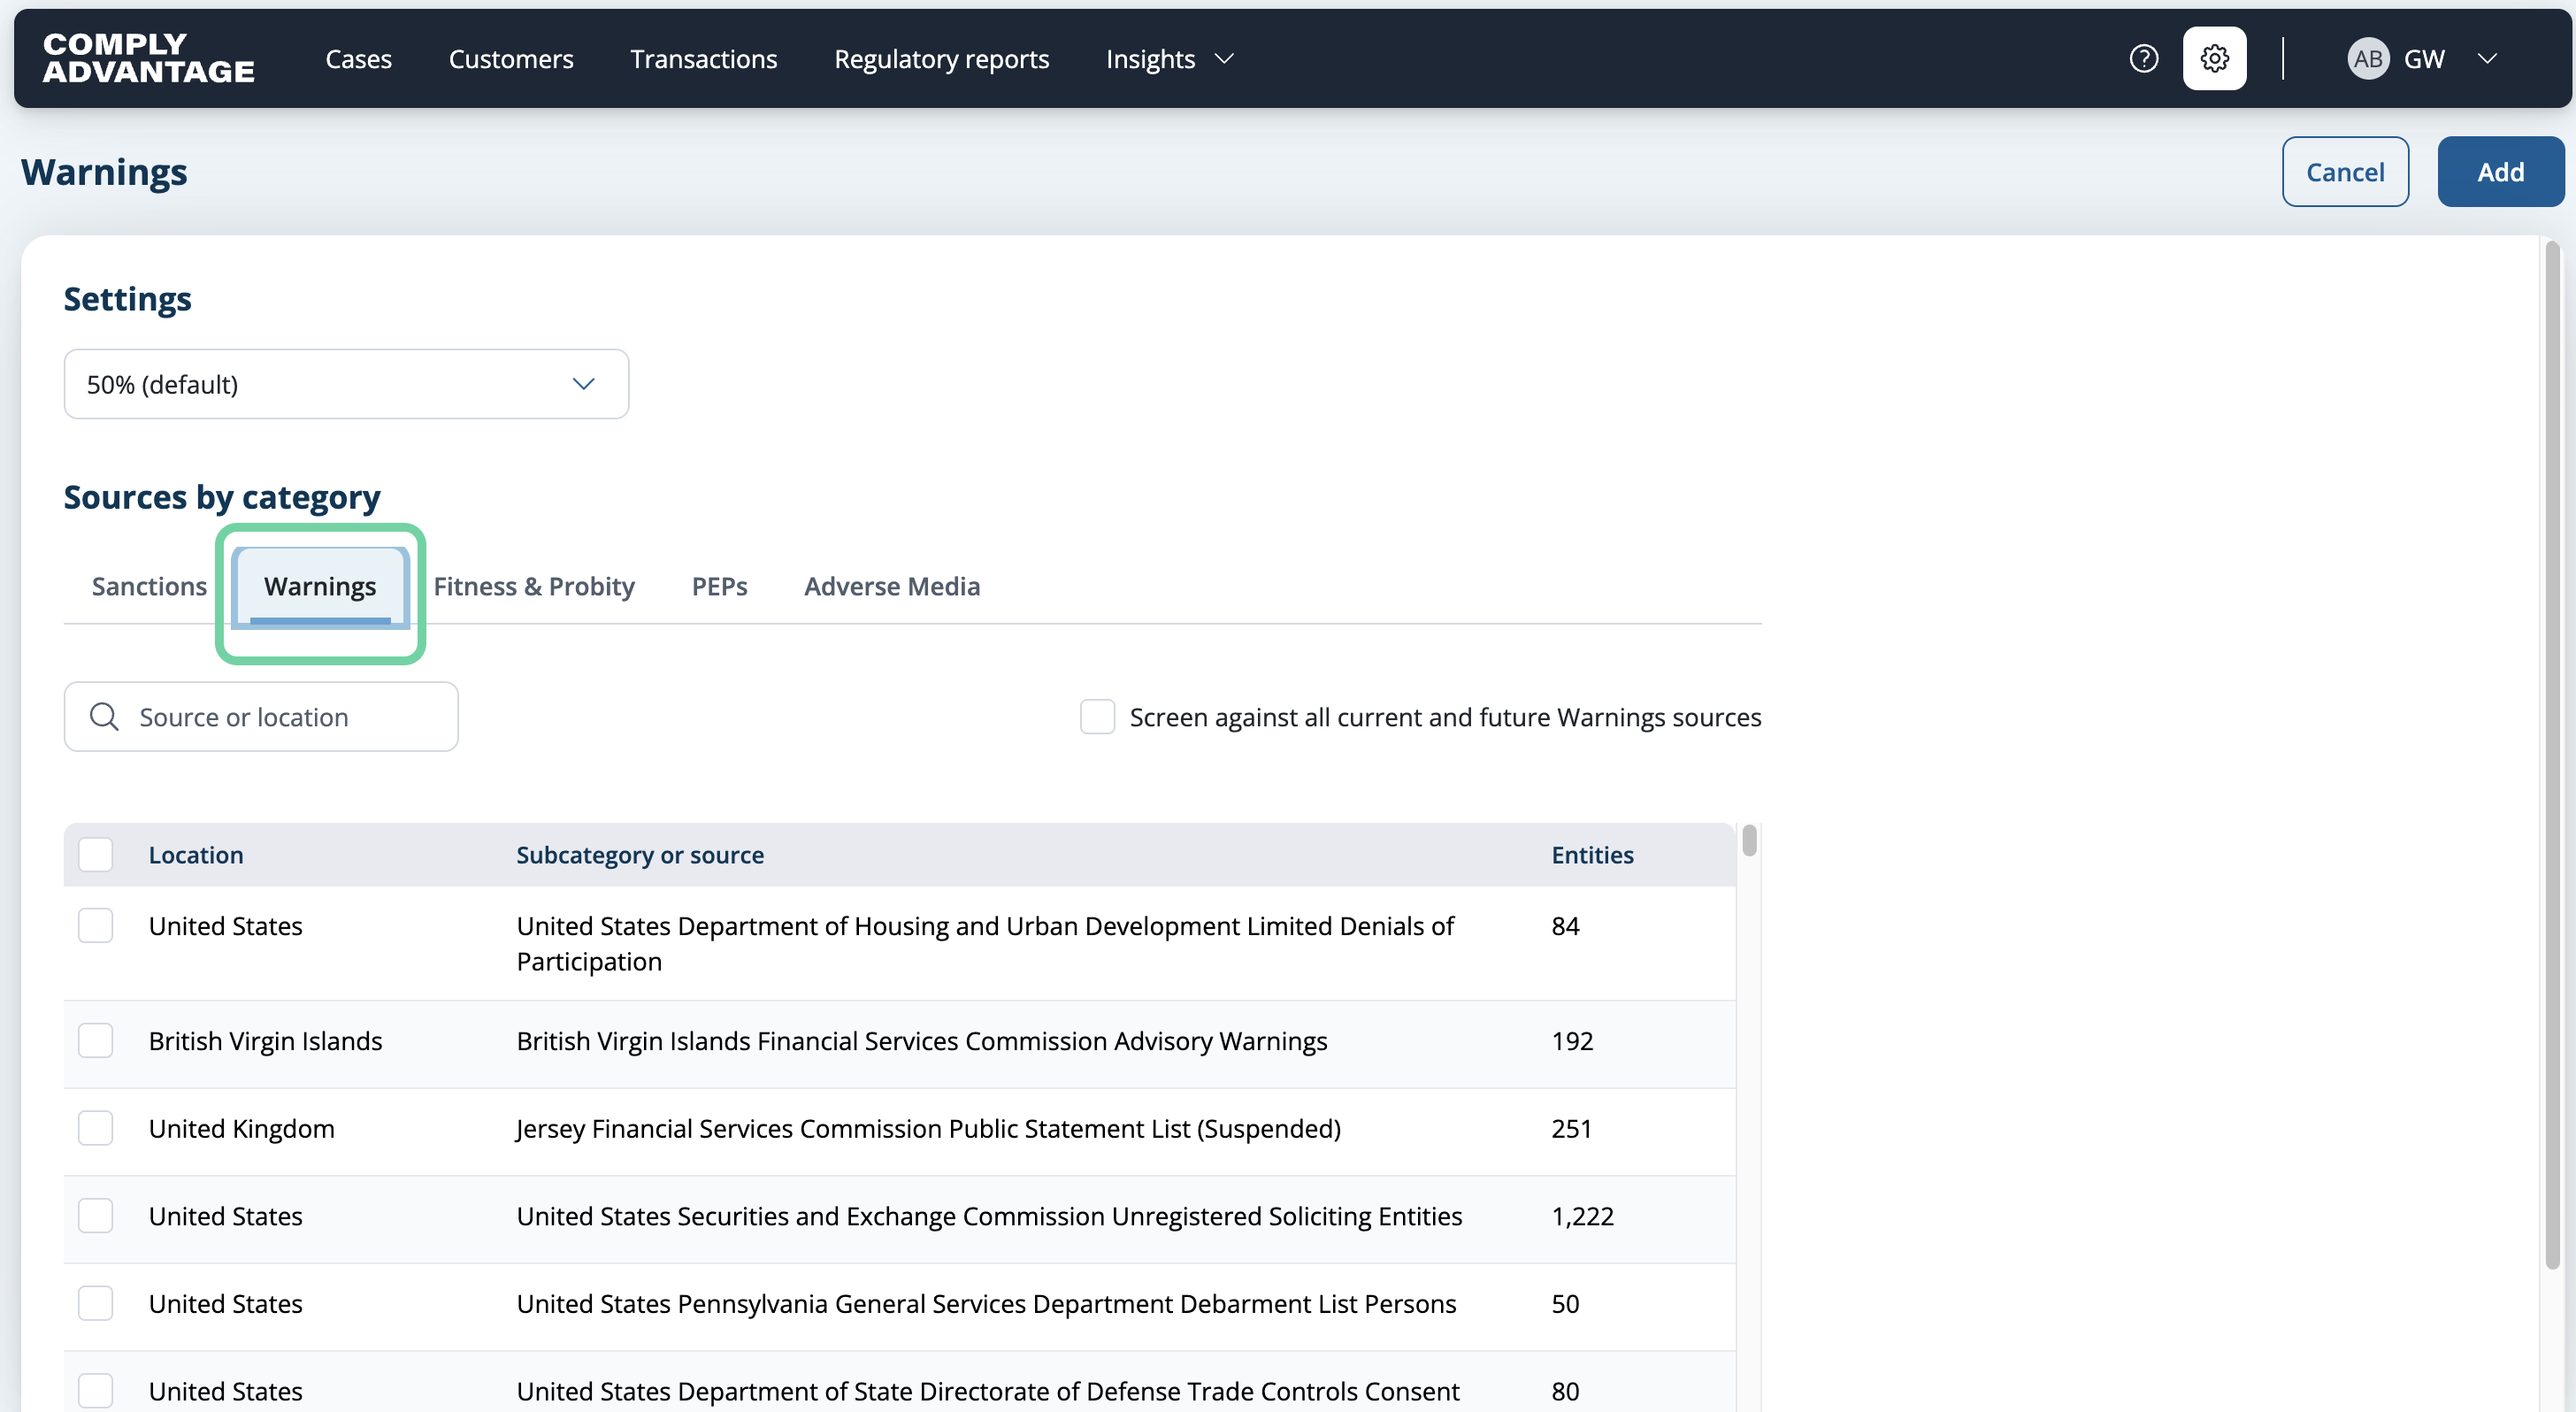Click the Location column header
The image size is (2576, 1412).
(196, 855)
